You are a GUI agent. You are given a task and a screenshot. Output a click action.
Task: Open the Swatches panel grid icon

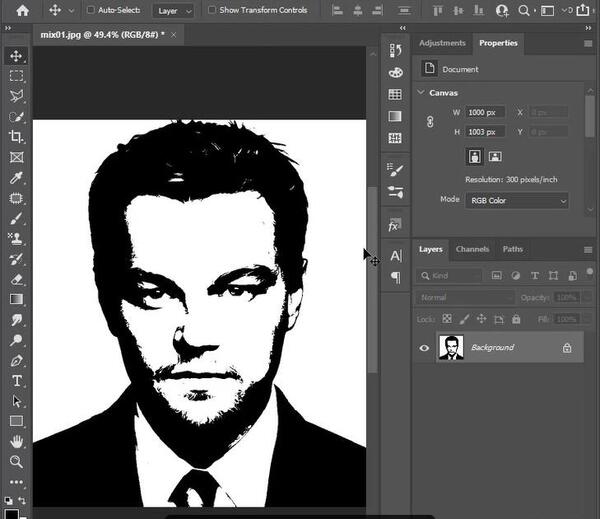[395, 94]
